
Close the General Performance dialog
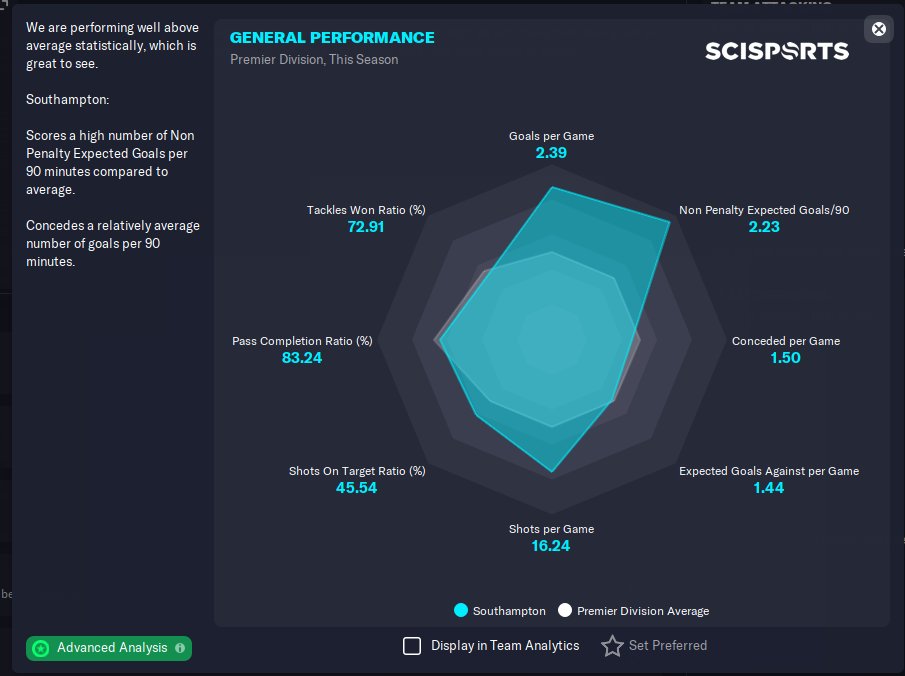[x=879, y=29]
